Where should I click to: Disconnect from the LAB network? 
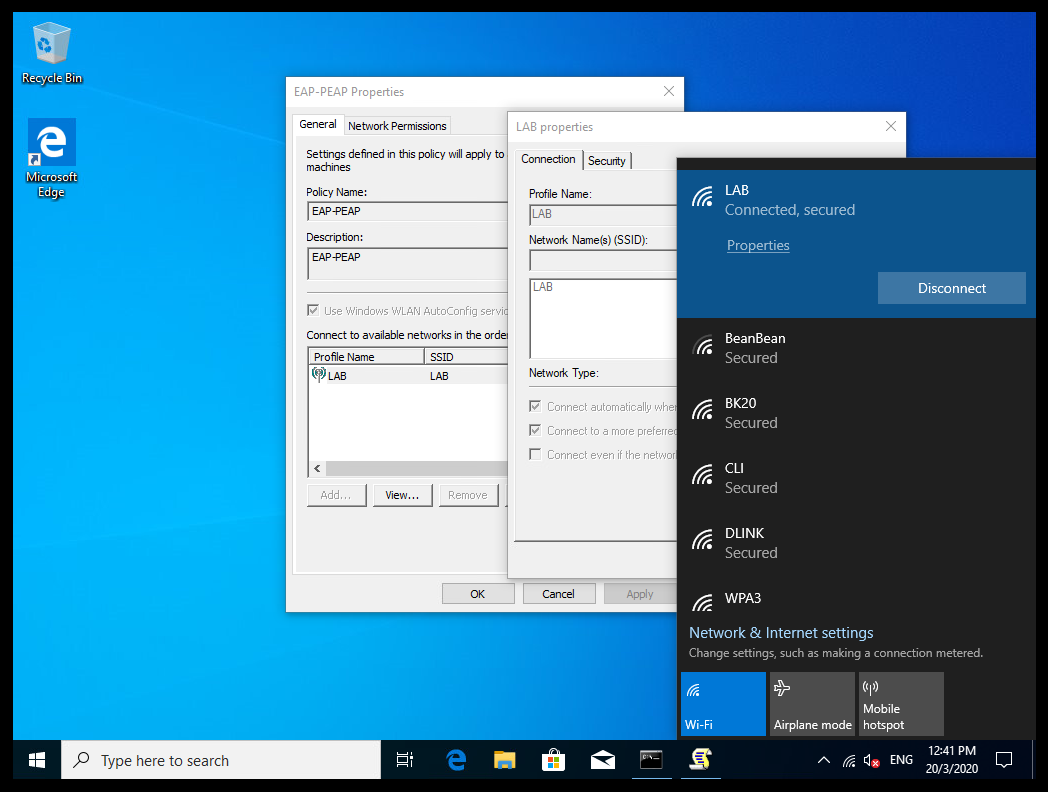pyautogui.click(x=951, y=288)
